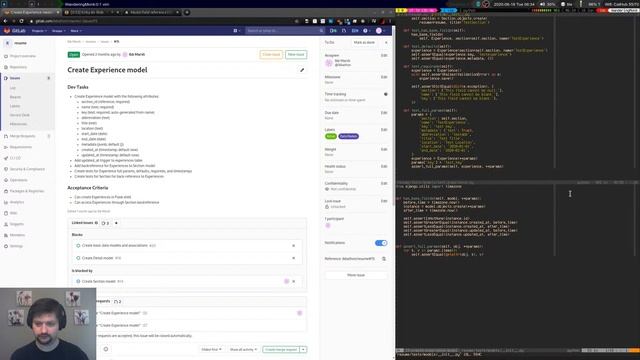640x360 pixels.
Task: Copy the issue reference with the copy icon
Action: click(384, 259)
